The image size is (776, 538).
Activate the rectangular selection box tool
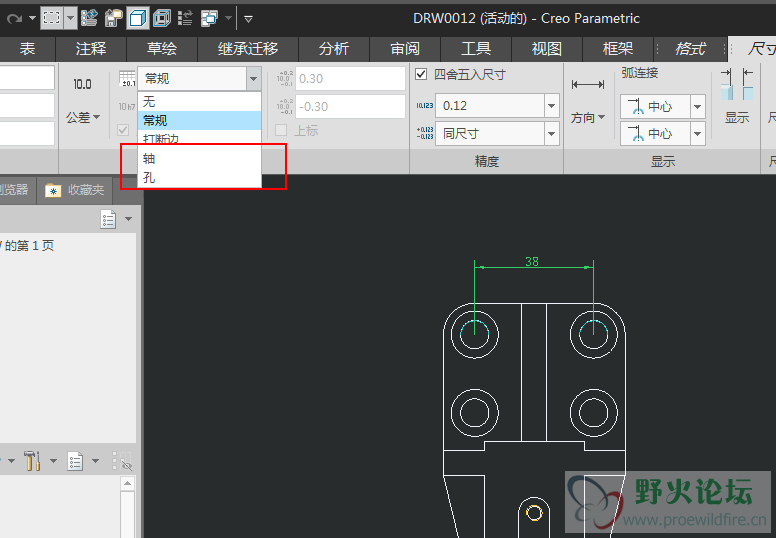(x=52, y=19)
